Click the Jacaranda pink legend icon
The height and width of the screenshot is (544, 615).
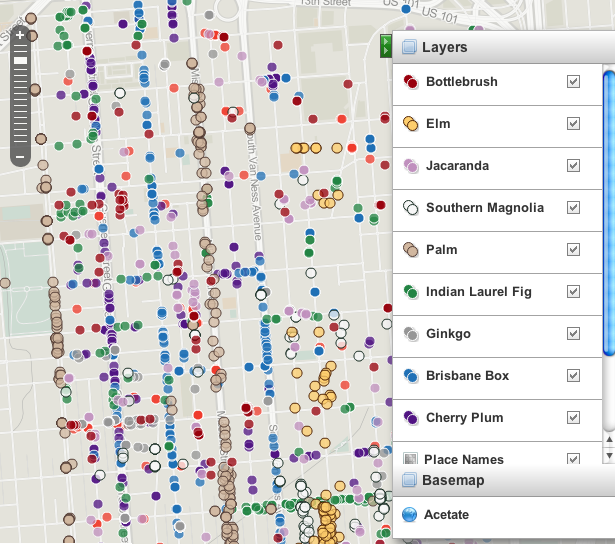410,166
